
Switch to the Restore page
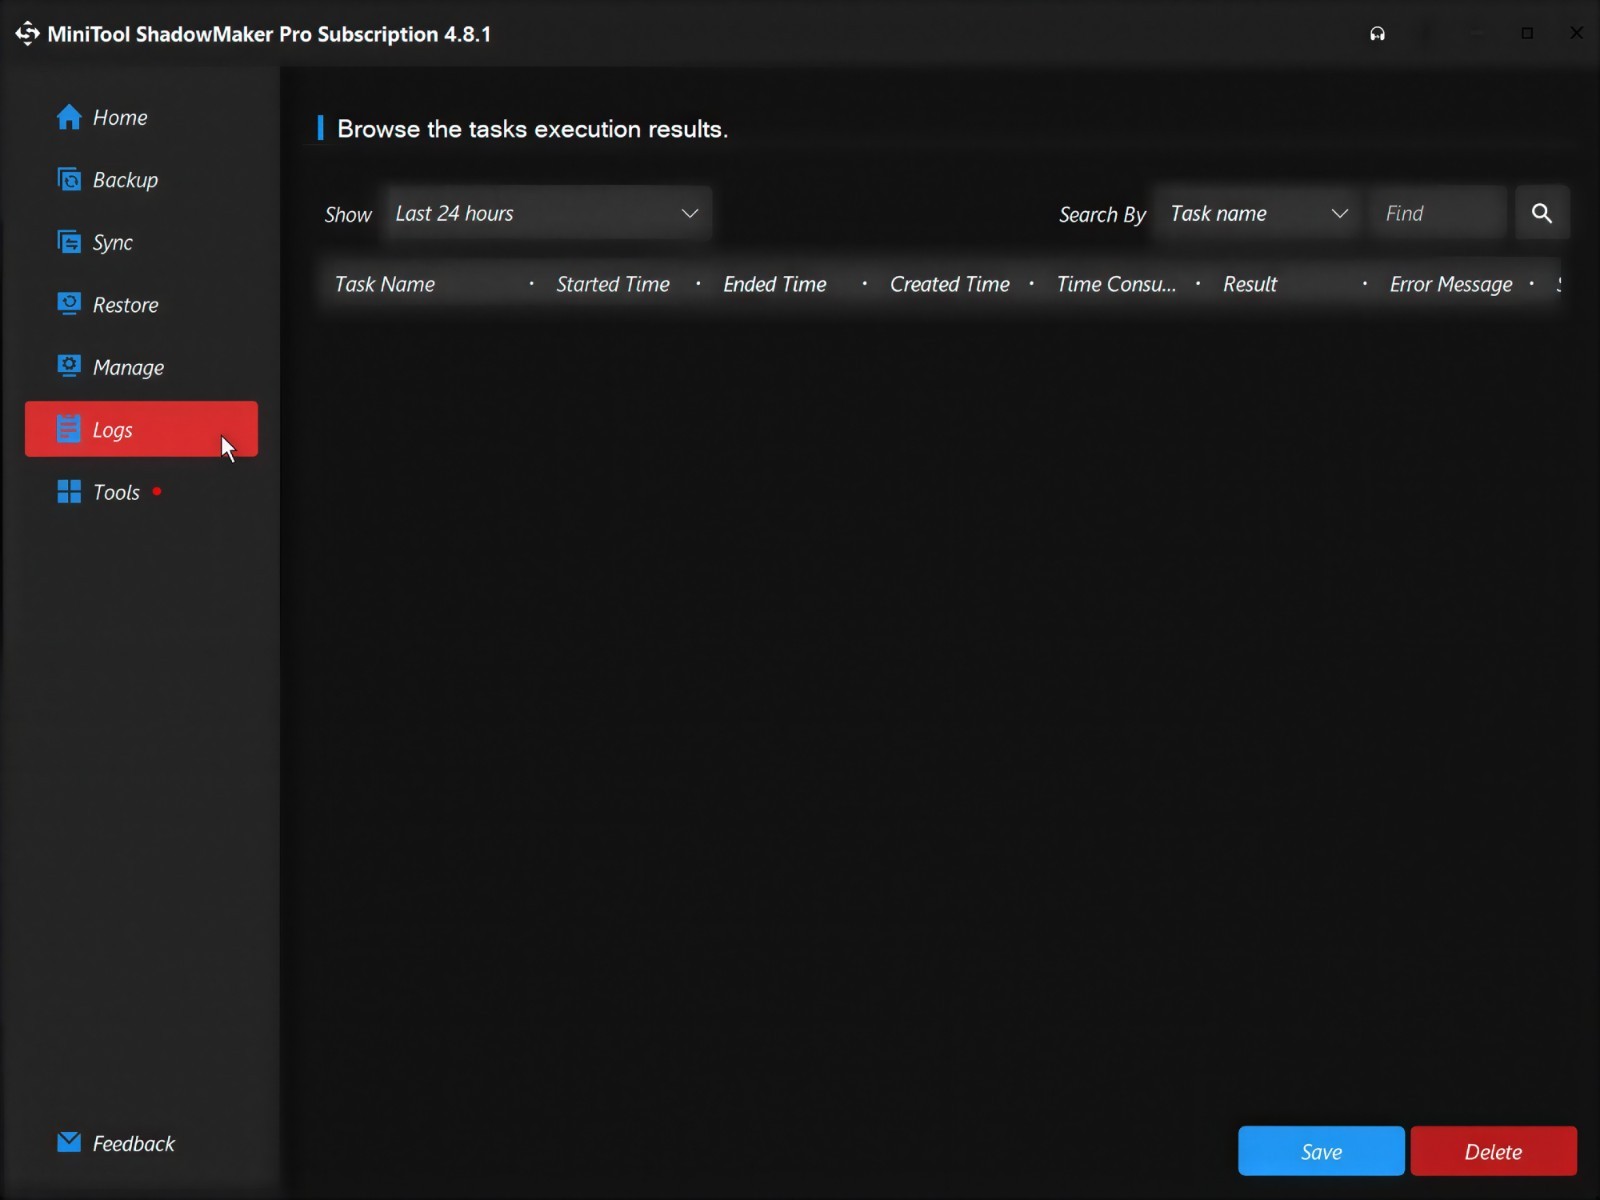click(x=141, y=305)
